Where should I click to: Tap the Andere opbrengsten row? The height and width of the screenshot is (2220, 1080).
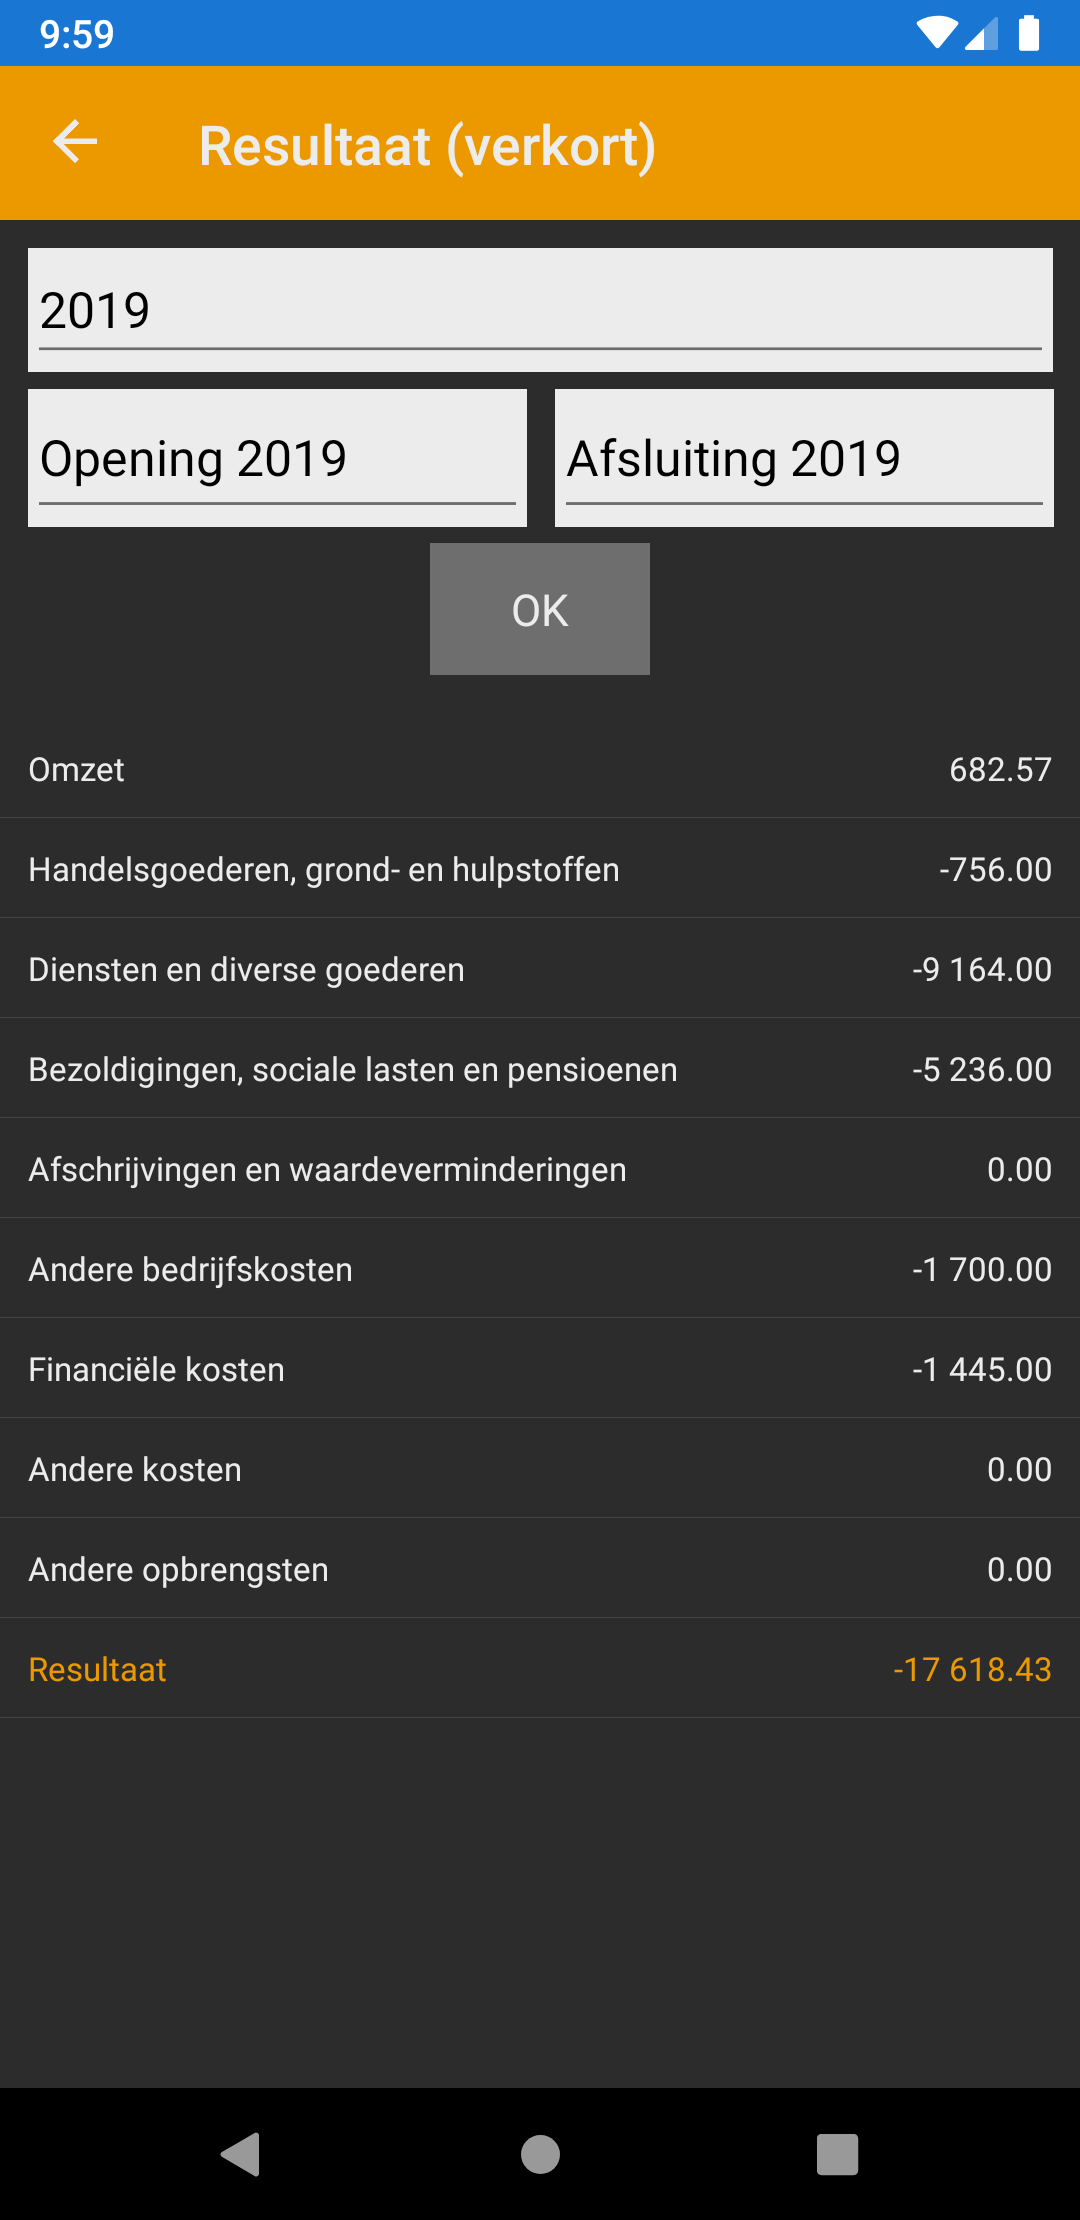click(540, 1569)
